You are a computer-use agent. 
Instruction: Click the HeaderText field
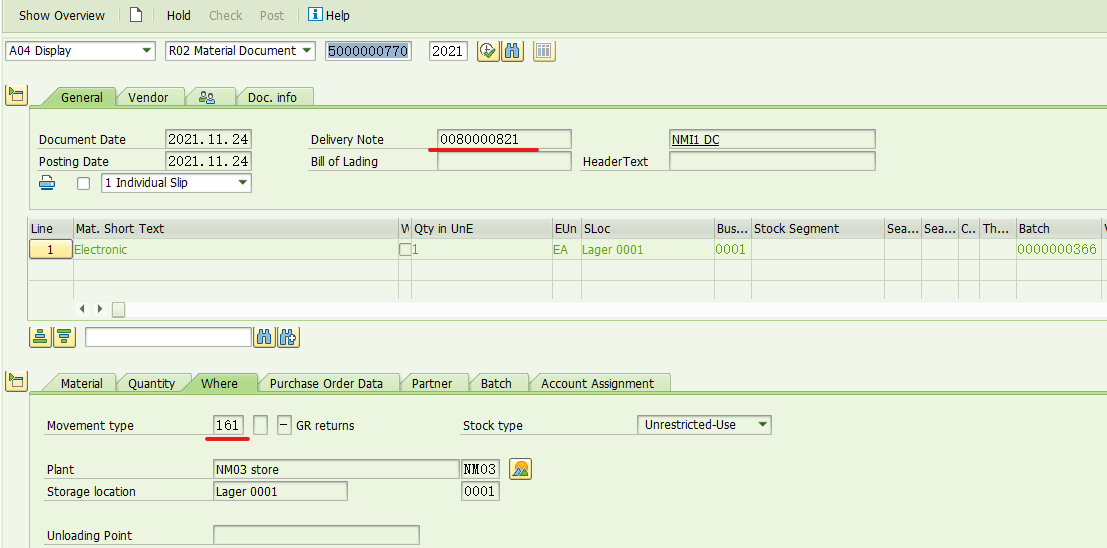pos(772,161)
